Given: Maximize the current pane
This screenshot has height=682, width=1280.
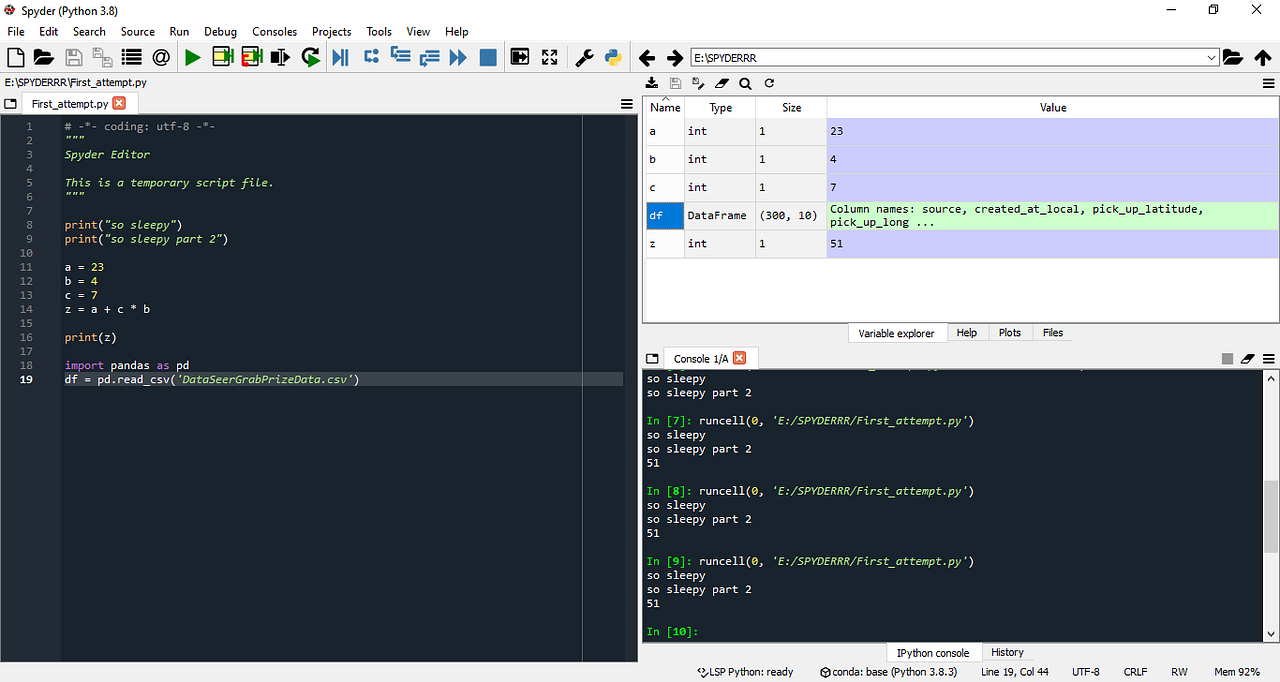Looking at the screenshot, I should tap(520, 57).
